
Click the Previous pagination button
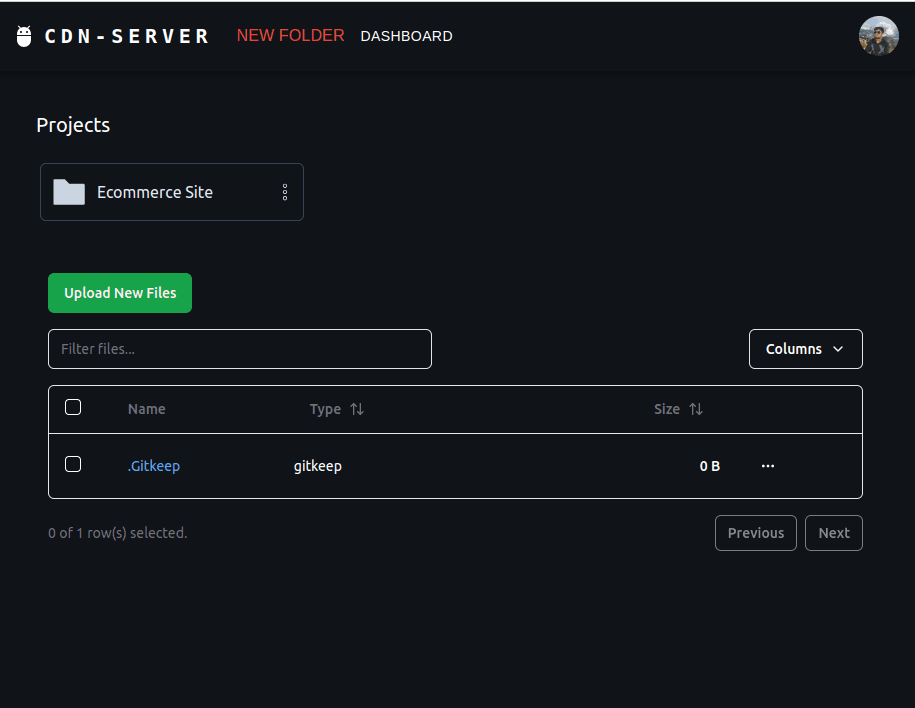pyautogui.click(x=755, y=533)
